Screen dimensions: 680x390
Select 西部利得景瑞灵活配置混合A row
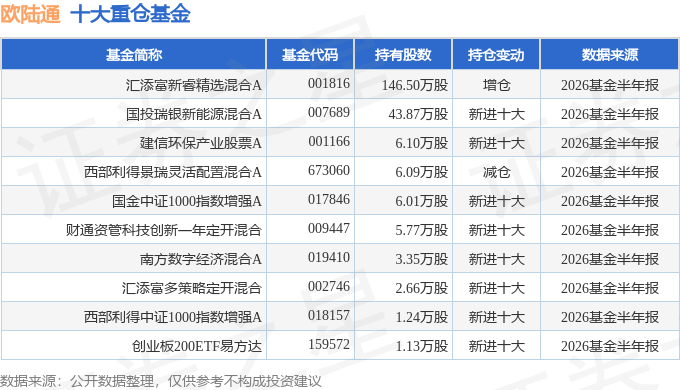click(340, 172)
